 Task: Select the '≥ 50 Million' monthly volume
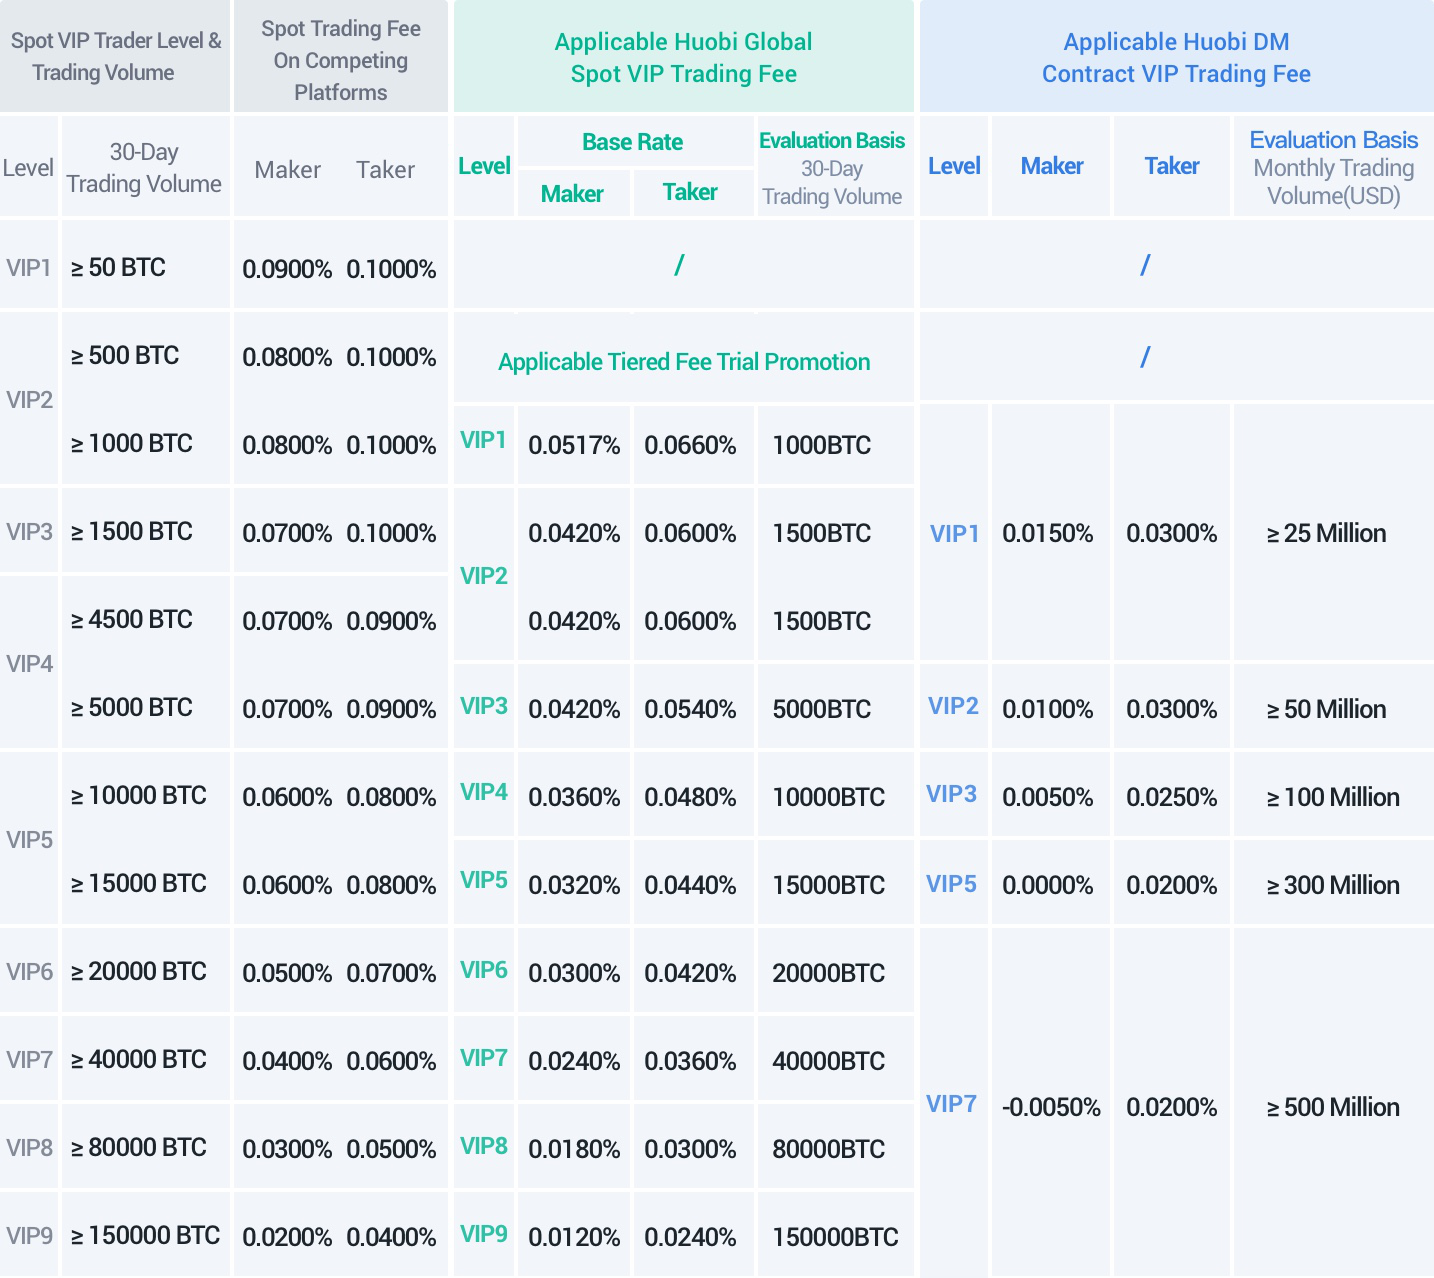(x=1327, y=709)
